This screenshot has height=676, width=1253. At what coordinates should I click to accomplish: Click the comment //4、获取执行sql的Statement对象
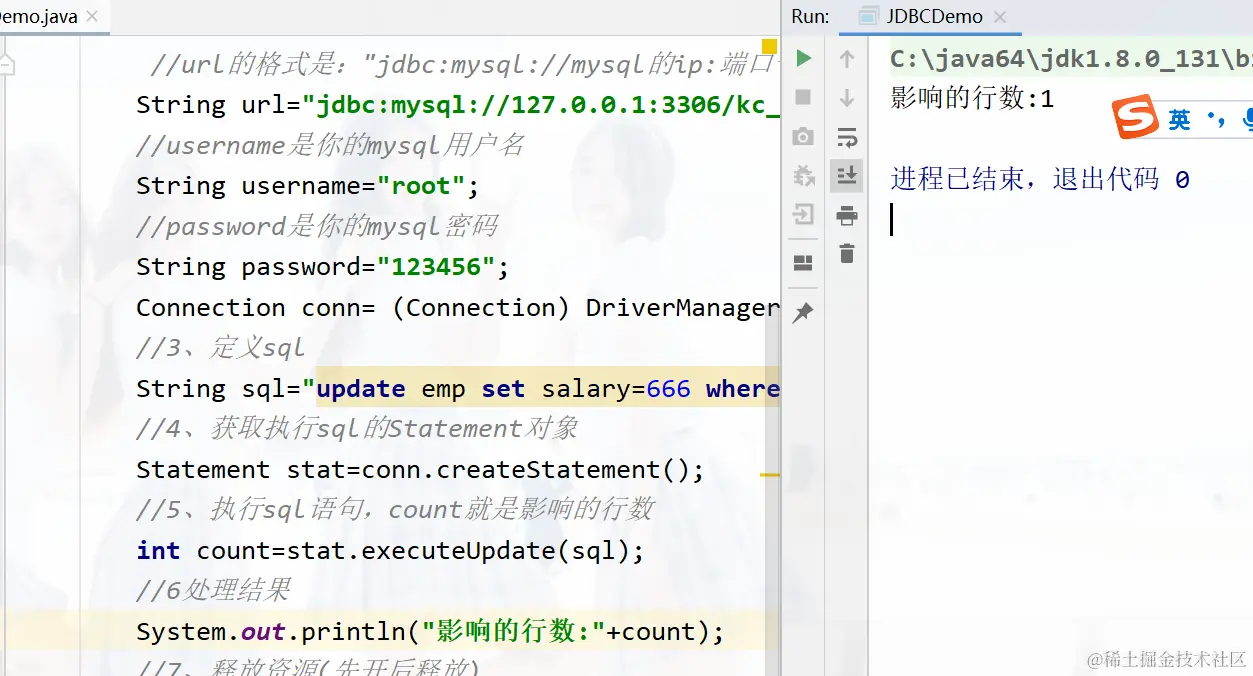(357, 429)
